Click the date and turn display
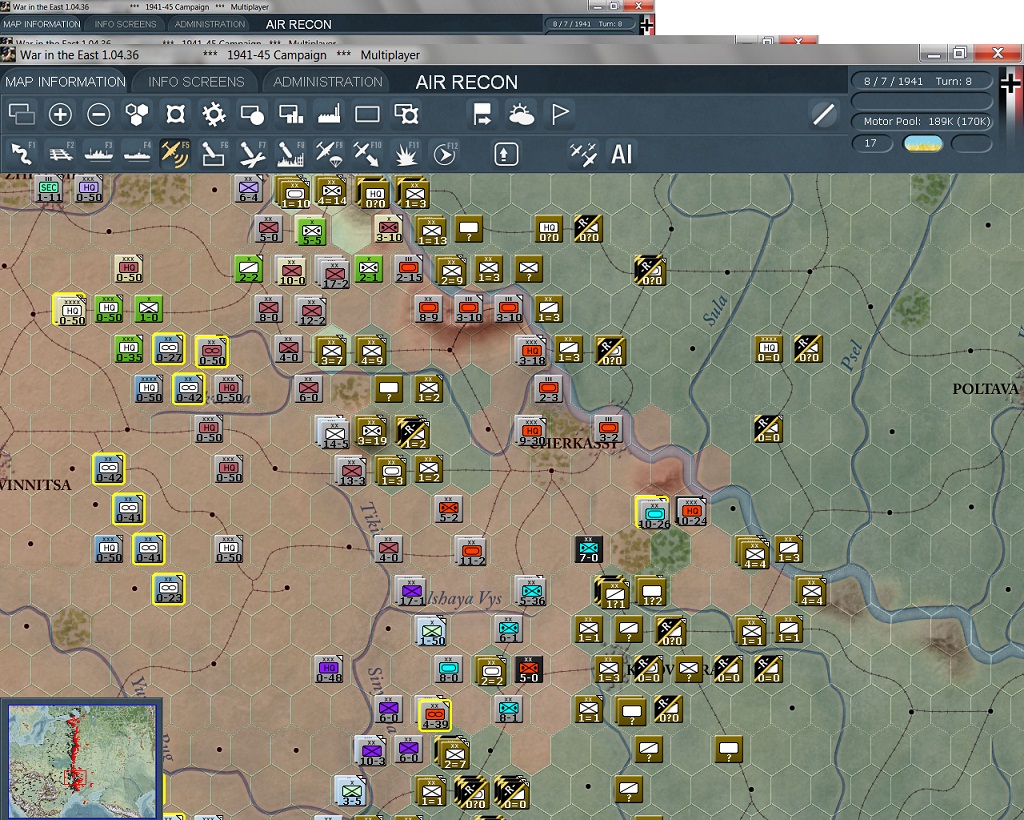The image size is (1024, 820). [921, 81]
